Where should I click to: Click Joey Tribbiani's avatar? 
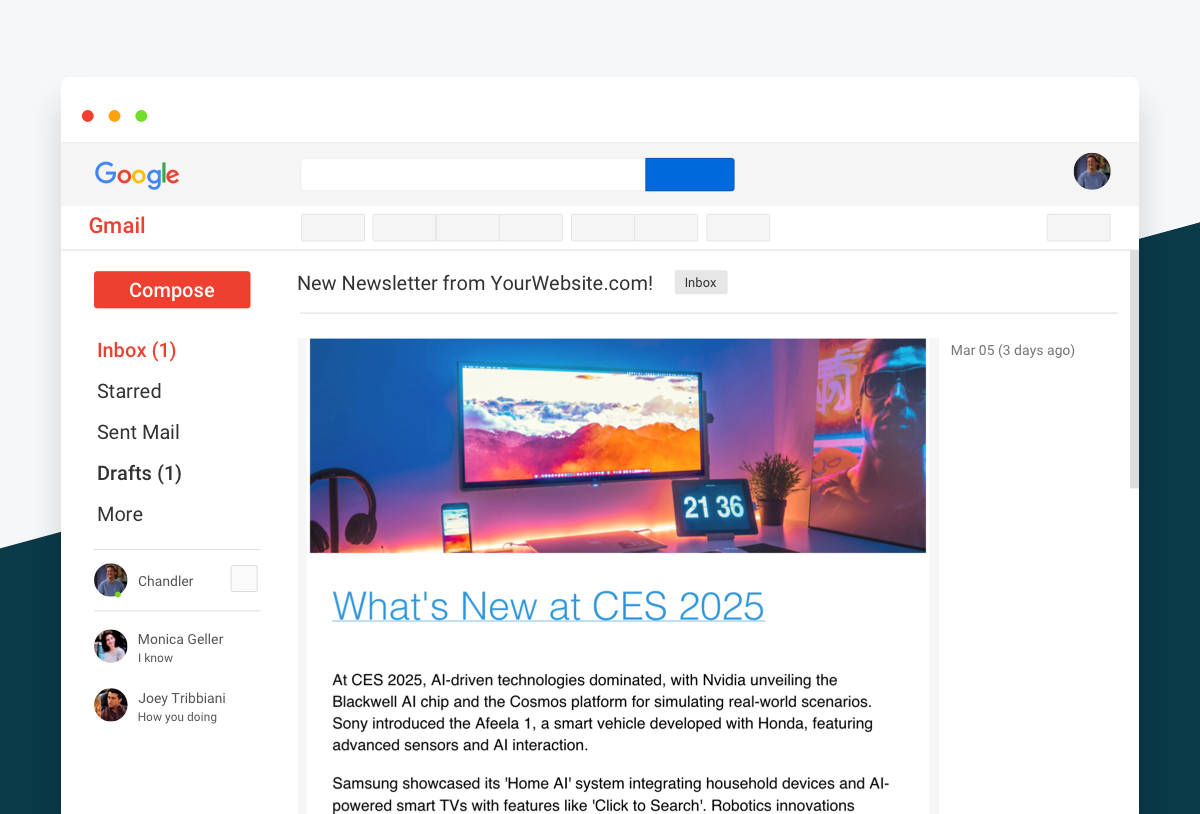(110, 705)
